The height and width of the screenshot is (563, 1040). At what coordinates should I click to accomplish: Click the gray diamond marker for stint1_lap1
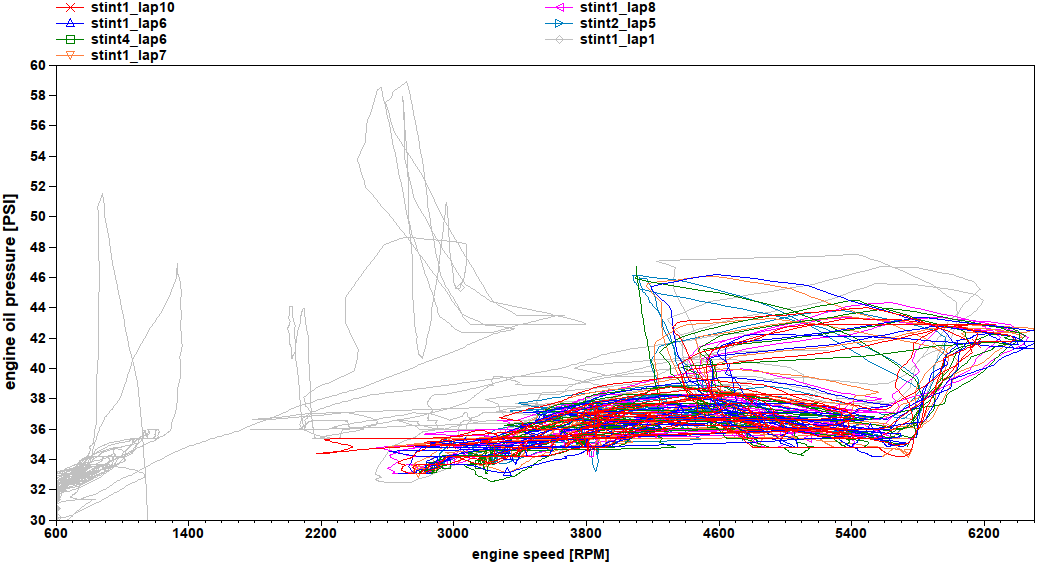(x=561, y=39)
